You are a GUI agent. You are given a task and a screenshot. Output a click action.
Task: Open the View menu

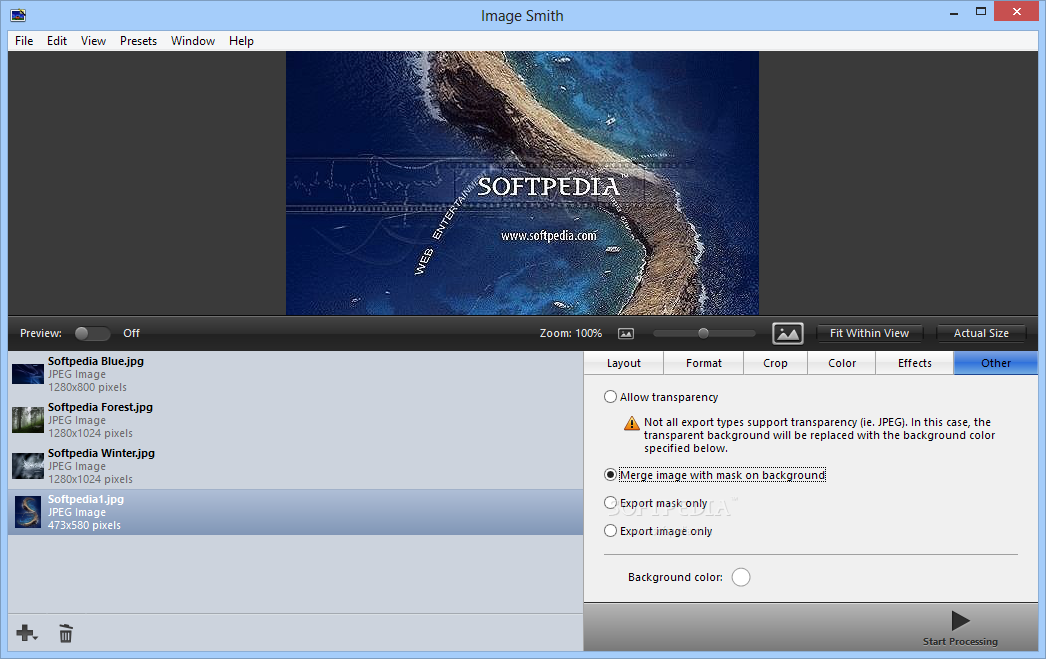coord(93,41)
